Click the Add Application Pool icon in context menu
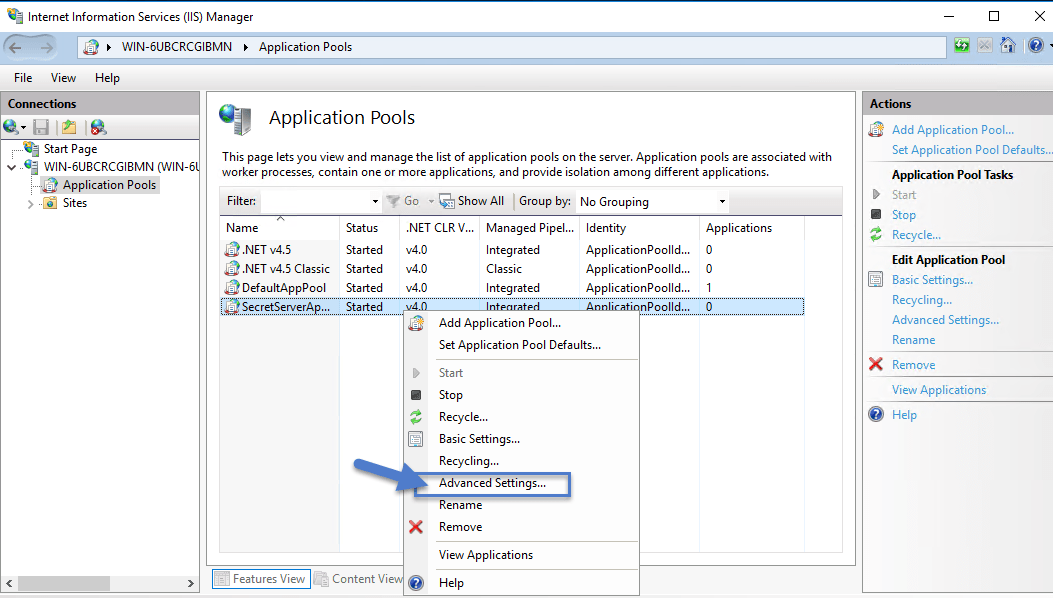 click(x=416, y=323)
